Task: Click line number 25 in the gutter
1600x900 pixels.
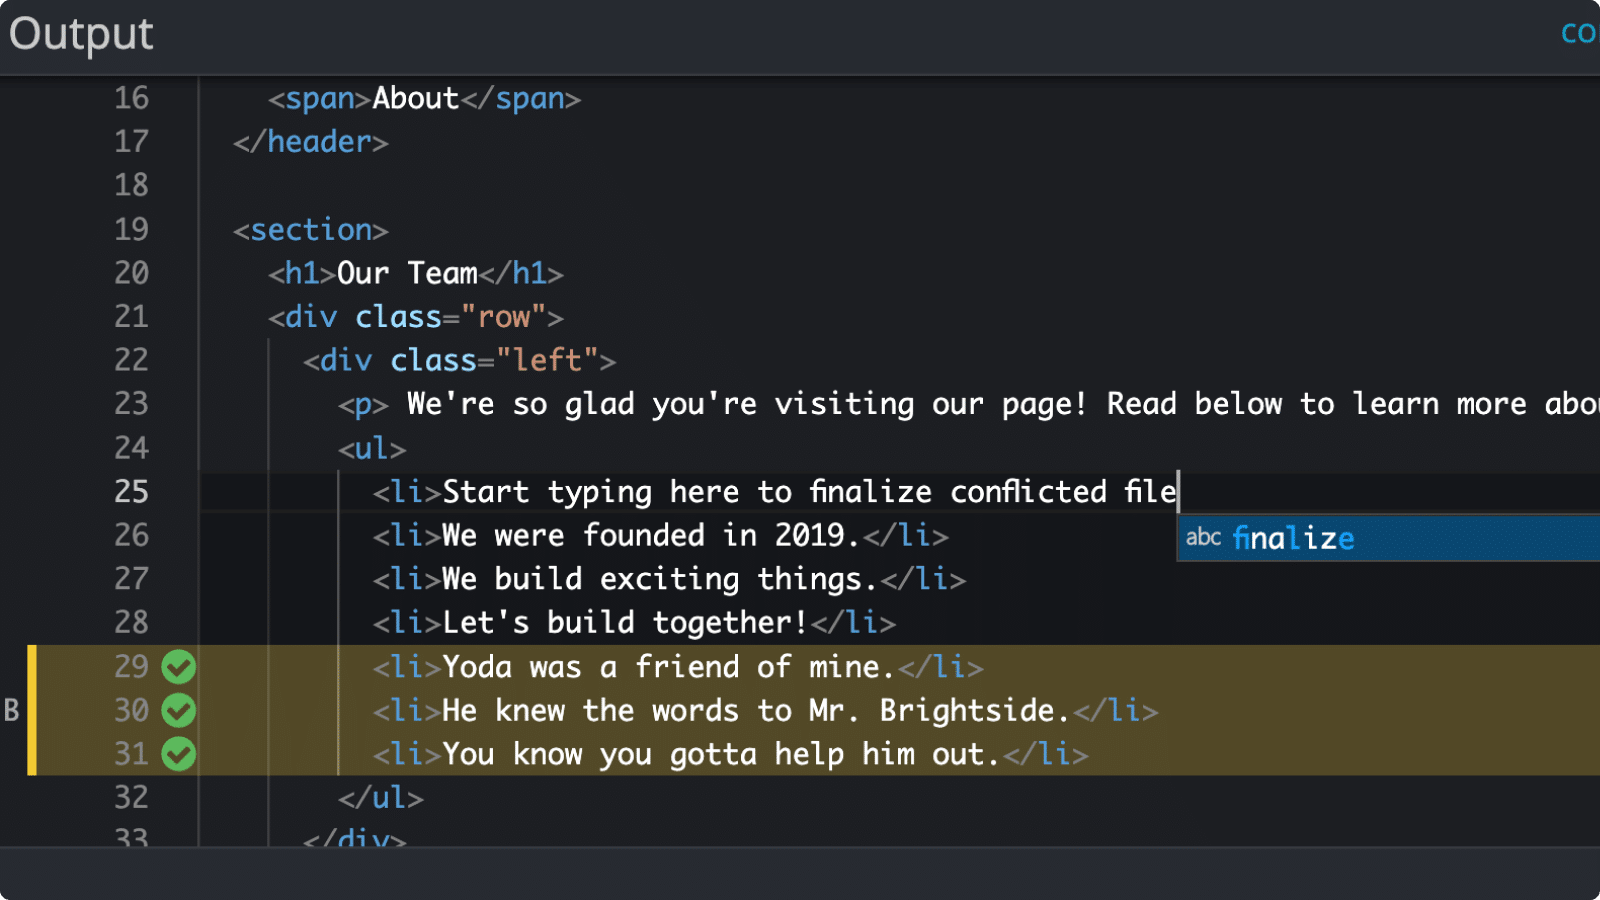Action: point(131,492)
